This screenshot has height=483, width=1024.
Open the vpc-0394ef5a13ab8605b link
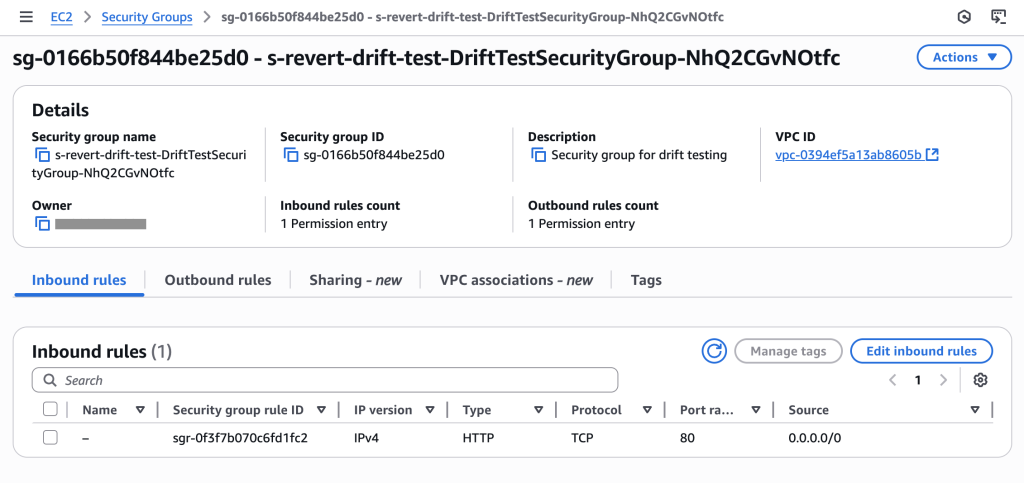tap(848, 155)
